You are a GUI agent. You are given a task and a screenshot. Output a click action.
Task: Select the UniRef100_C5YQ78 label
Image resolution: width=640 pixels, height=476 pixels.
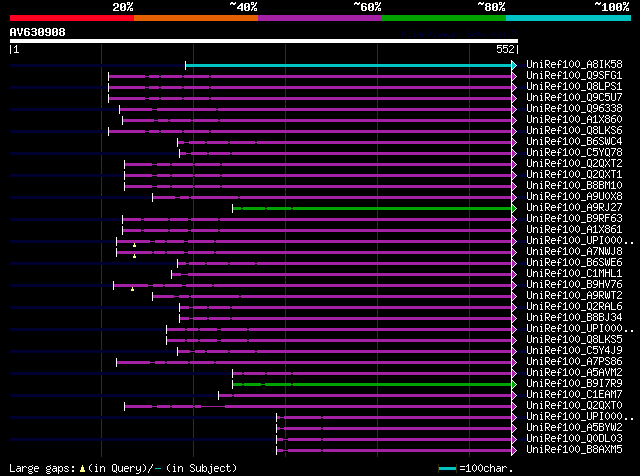click(574, 153)
